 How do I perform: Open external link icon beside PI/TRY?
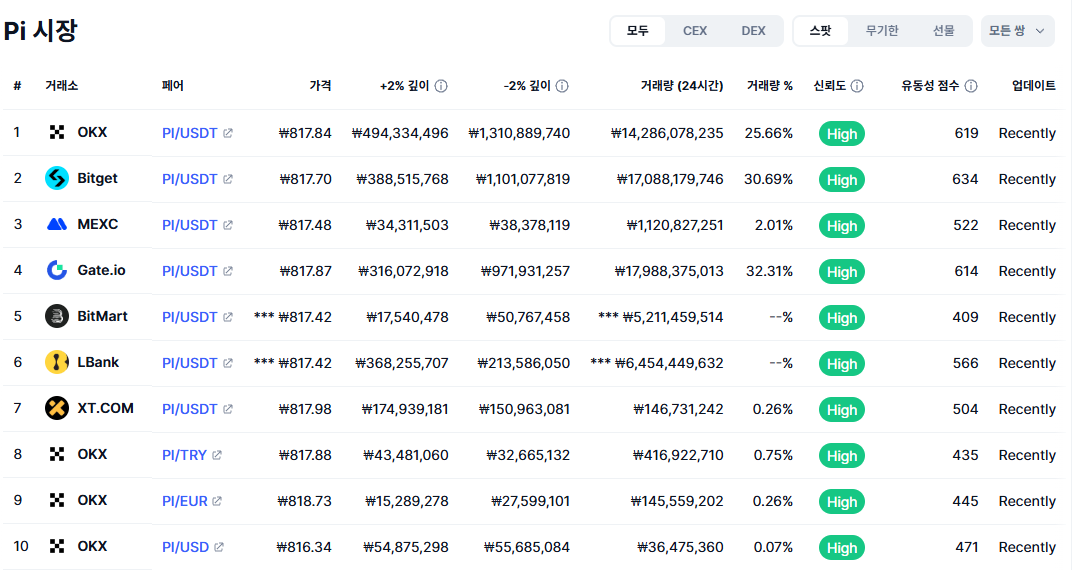coord(217,455)
